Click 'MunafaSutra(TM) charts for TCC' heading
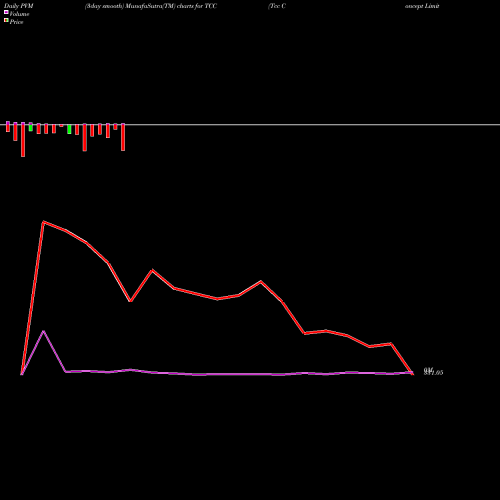This screenshot has height=500, width=500. coord(171,6)
